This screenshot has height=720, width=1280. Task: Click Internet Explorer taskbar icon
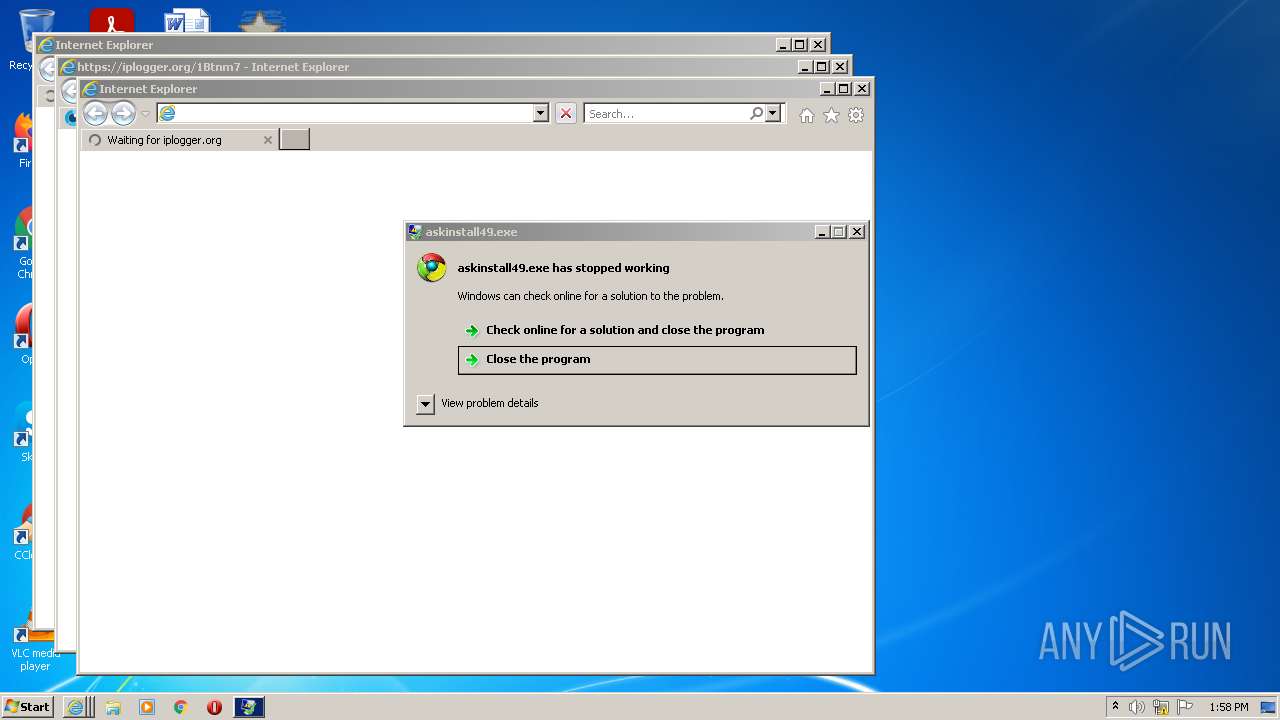click(76, 707)
